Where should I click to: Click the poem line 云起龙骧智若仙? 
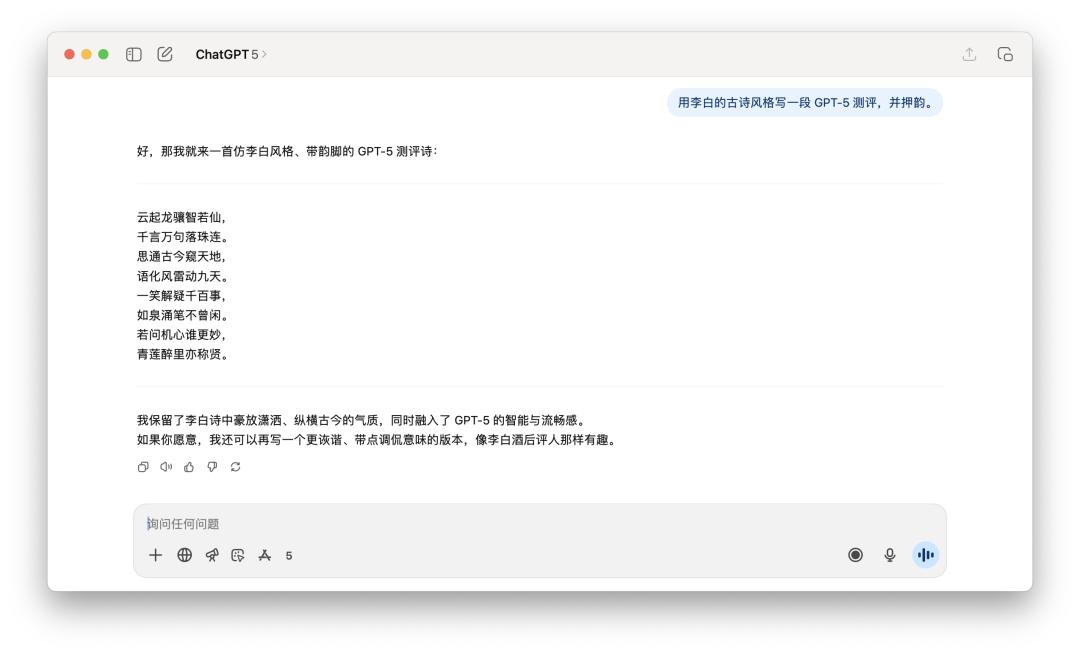pyautogui.click(x=181, y=218)
